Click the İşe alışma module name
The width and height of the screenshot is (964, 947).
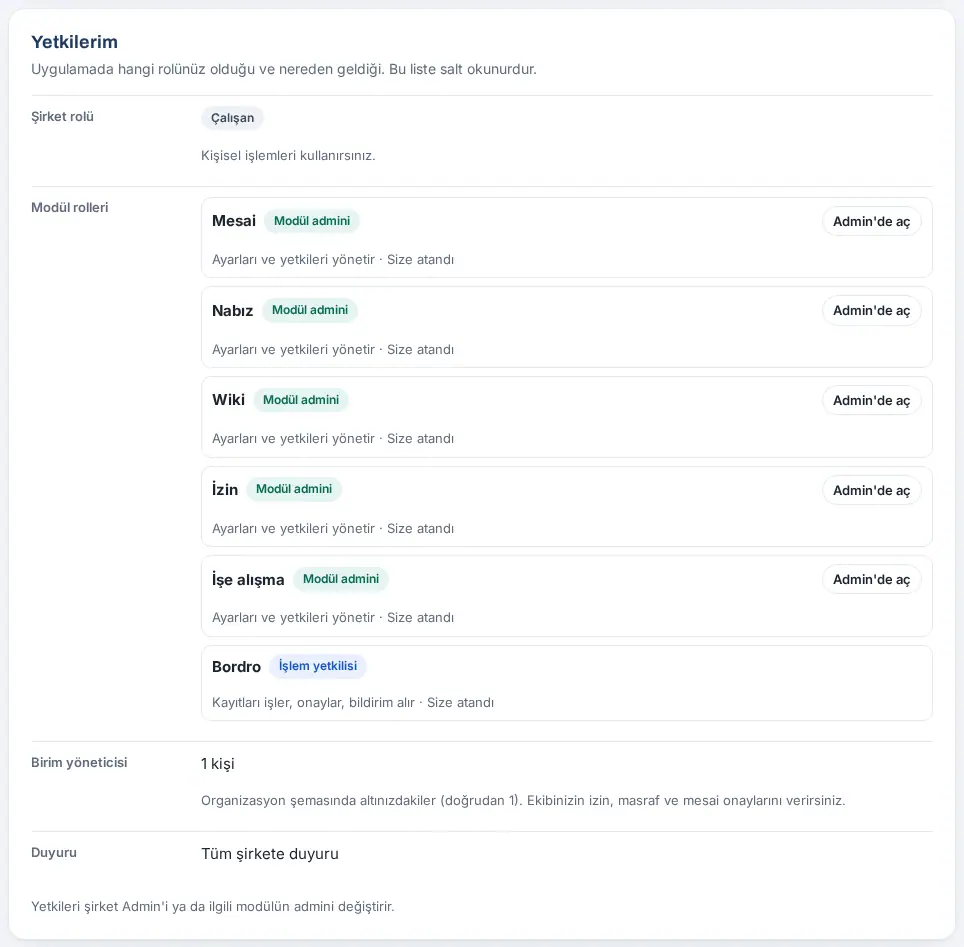point(248,579)
